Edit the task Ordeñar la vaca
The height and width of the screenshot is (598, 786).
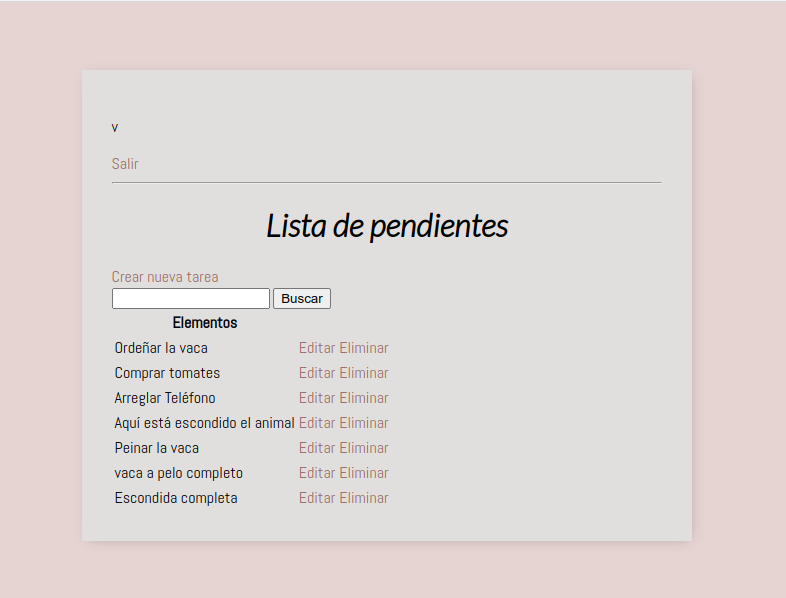coord(316,348)
